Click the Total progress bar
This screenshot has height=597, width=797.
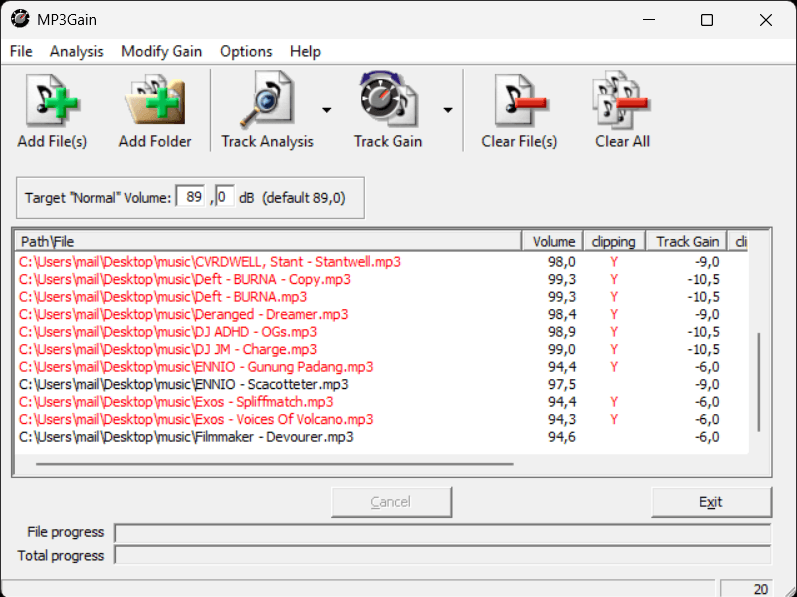tap(443, 555)
